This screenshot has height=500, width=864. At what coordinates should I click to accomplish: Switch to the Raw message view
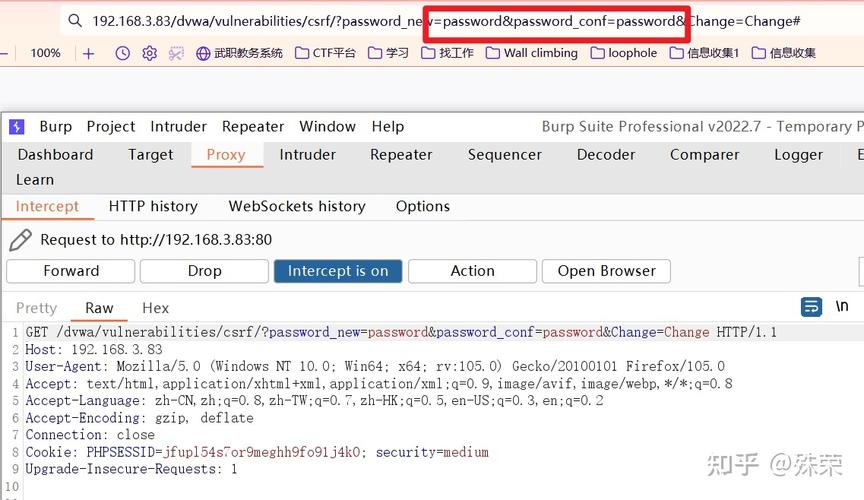99,308
